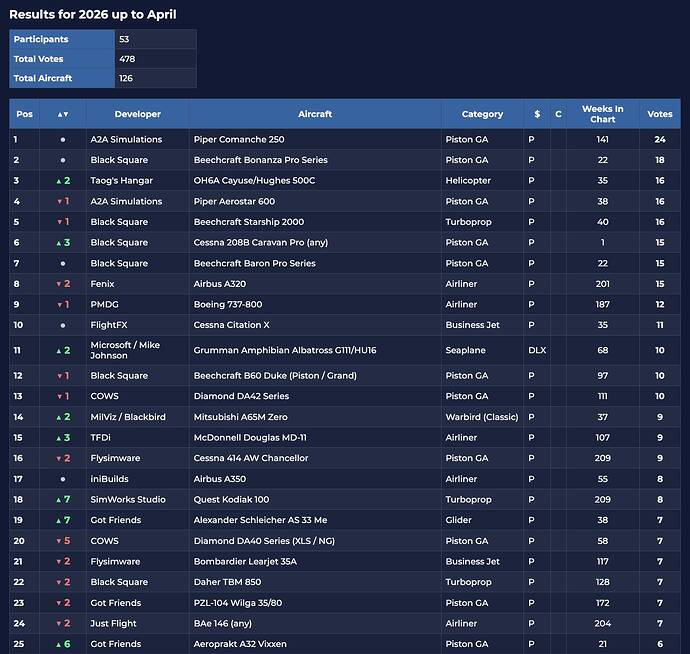Image resolution: width=690 pixels, height=654 pixels.
Task: Select the Grumman Amphibian Albatross G111/HU16 cell
Action: click(315, 350)
